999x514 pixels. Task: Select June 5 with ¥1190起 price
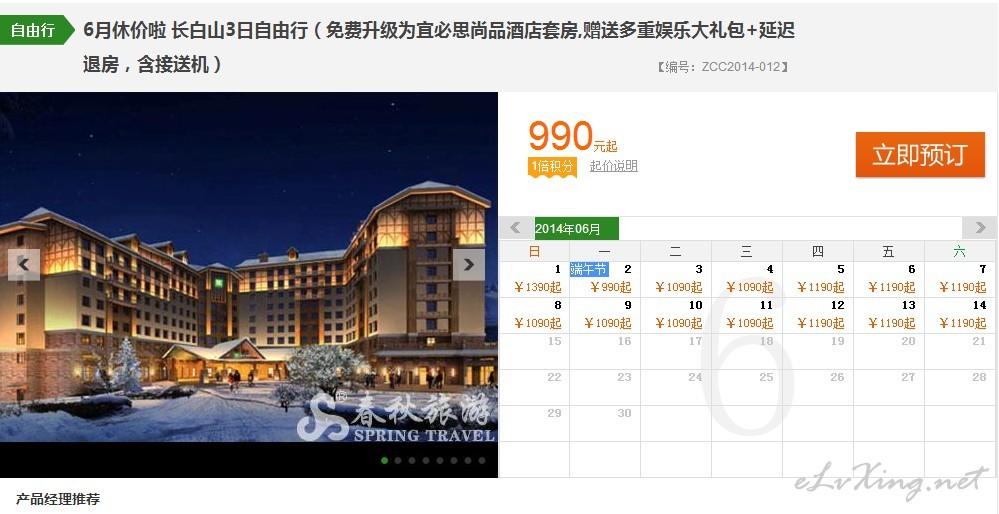coord(818,279)
